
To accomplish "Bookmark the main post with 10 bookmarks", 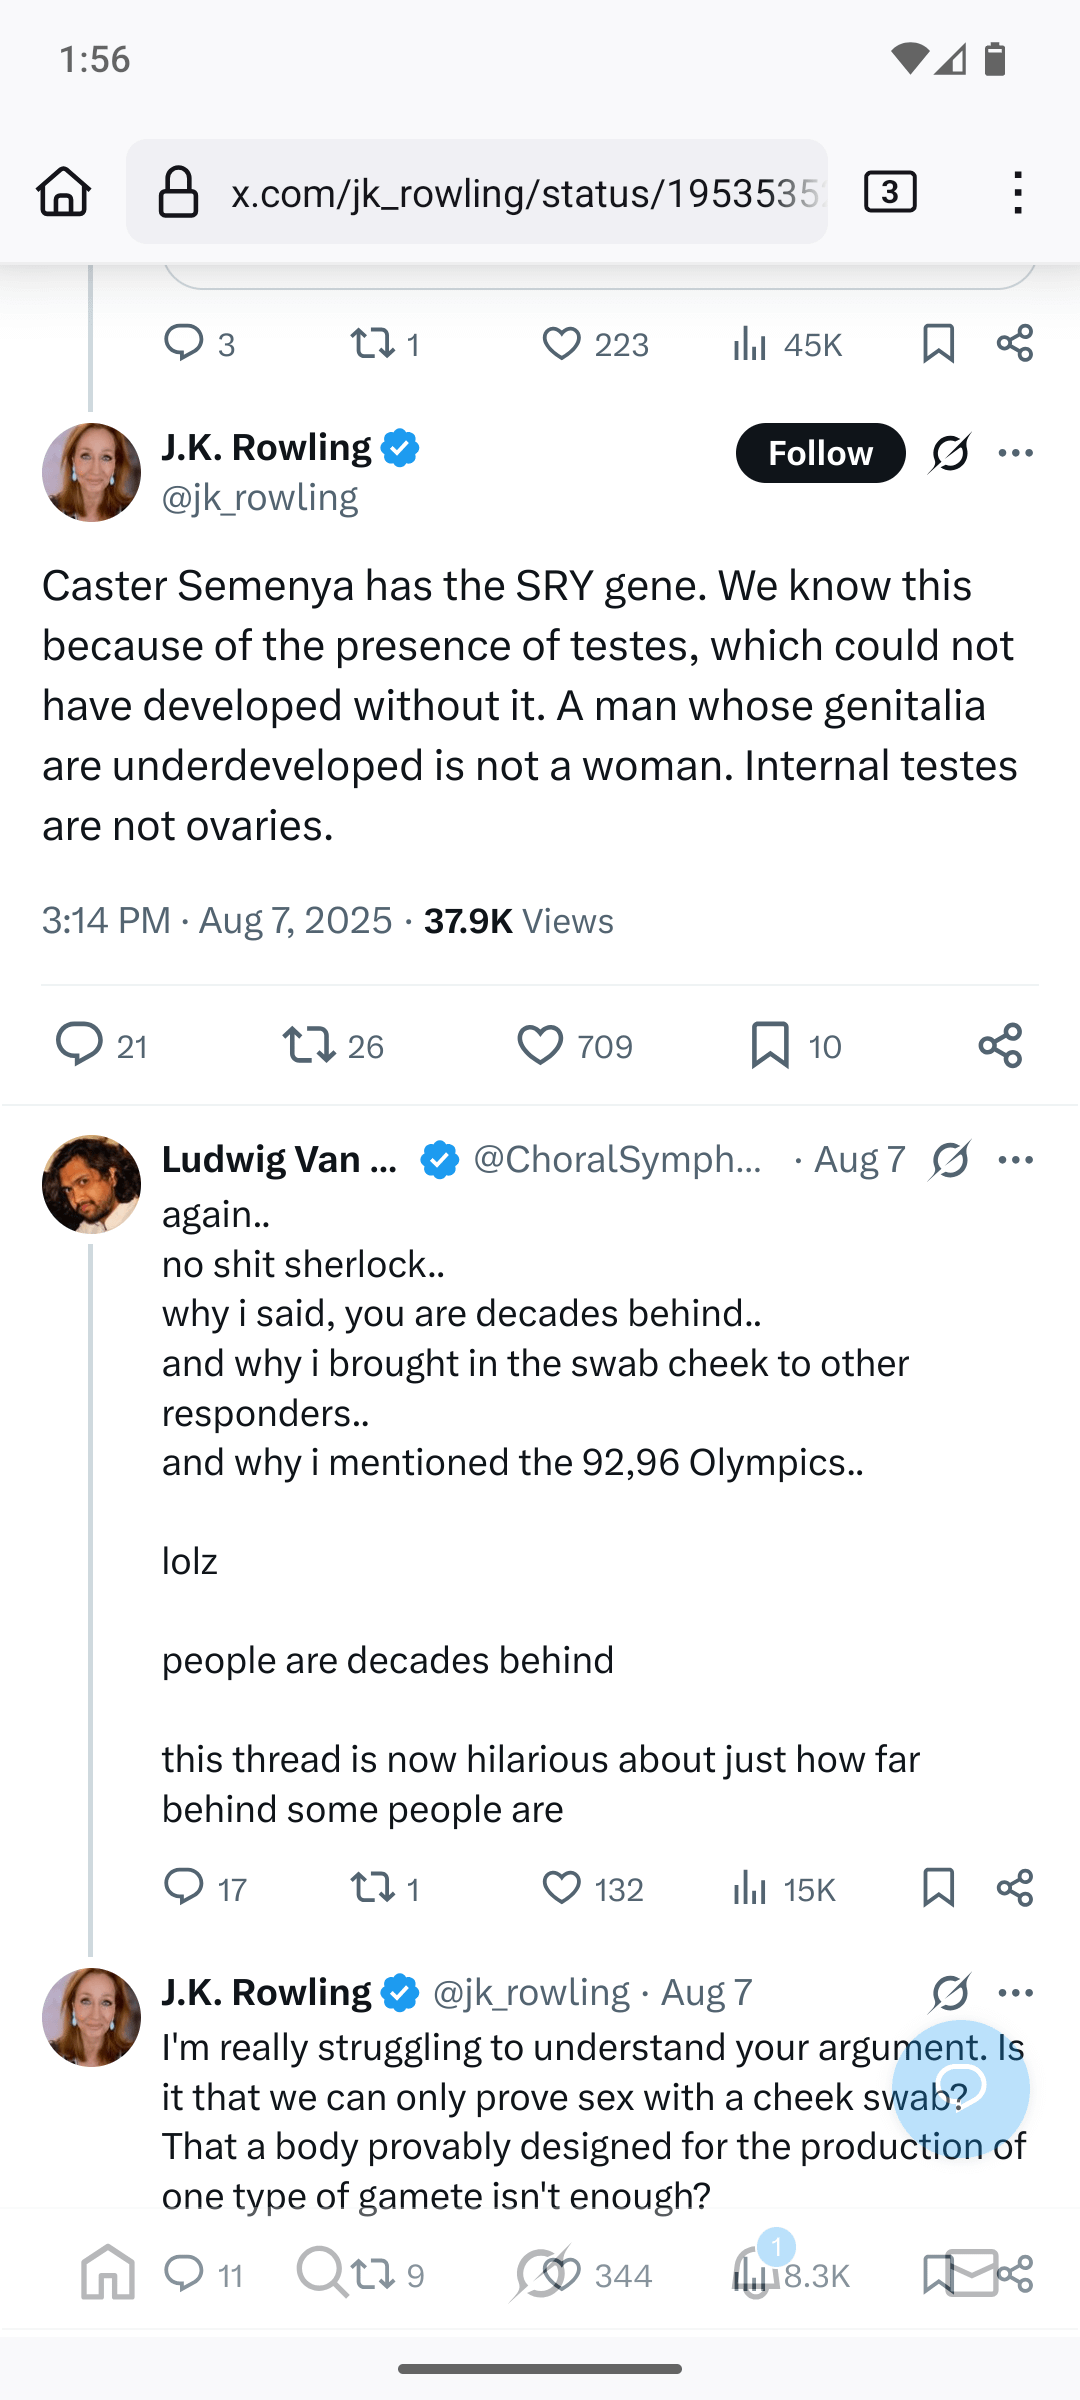I will pyautogui.click(x=770, y=1045).
